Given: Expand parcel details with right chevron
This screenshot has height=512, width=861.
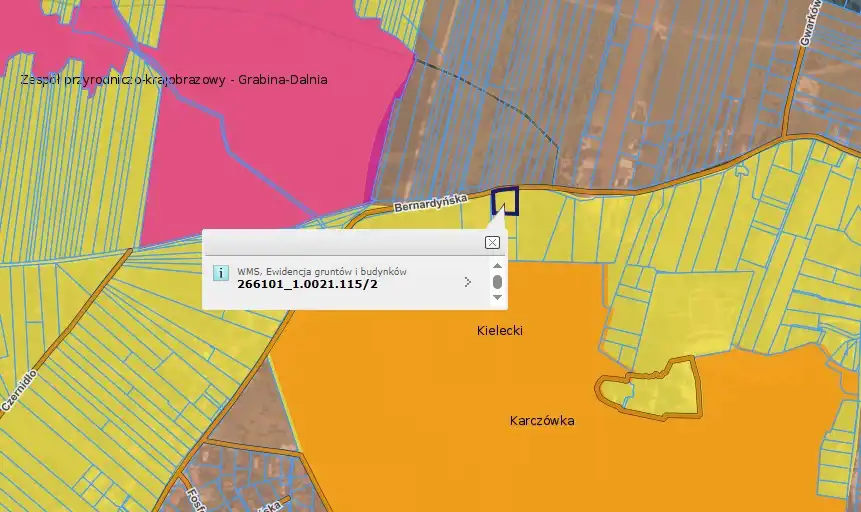Looking at the screenshot, I should pos(468,282).
